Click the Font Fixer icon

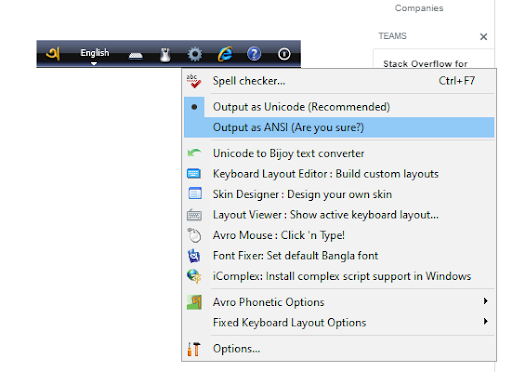pyautogui.click(x=194, y=256)
